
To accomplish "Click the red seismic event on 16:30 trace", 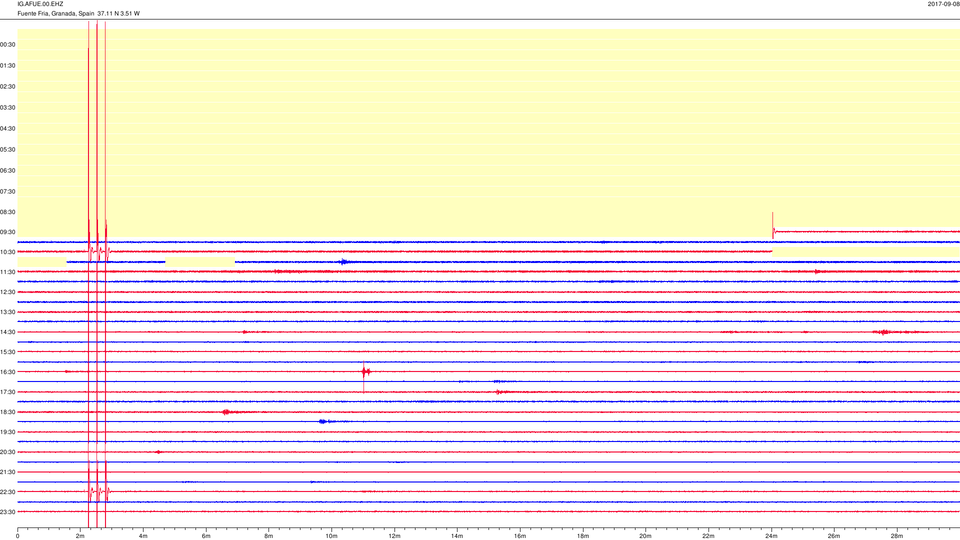I will pyautogui.click(x=365, y=372).
